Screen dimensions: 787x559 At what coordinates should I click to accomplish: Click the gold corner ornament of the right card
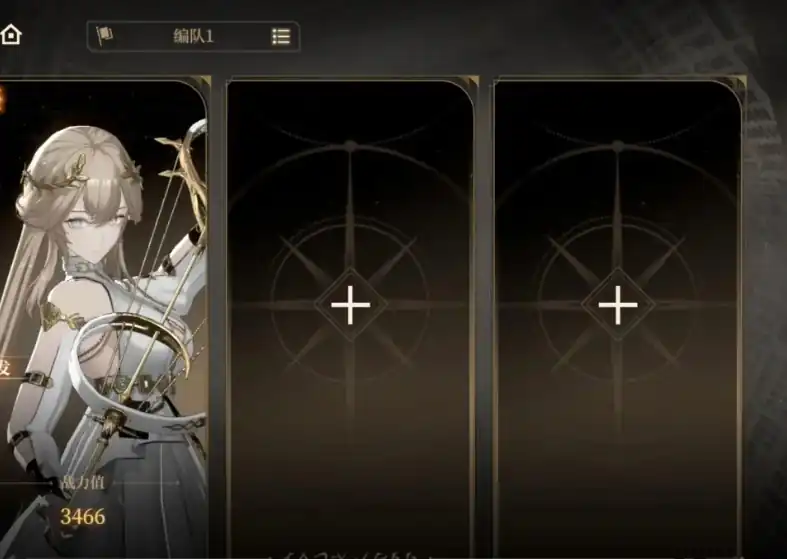coord(740,82)
